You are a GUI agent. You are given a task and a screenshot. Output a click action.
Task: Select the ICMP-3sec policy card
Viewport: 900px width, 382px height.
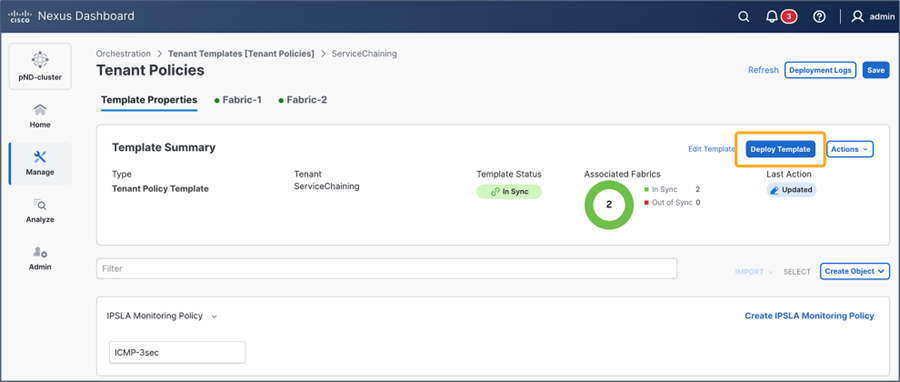[177, 353]
